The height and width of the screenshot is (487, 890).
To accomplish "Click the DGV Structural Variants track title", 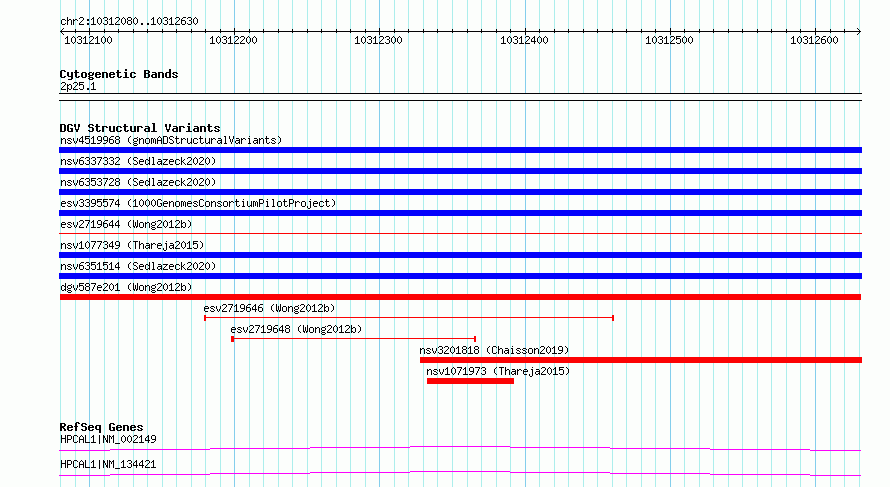I will [140, 128].
